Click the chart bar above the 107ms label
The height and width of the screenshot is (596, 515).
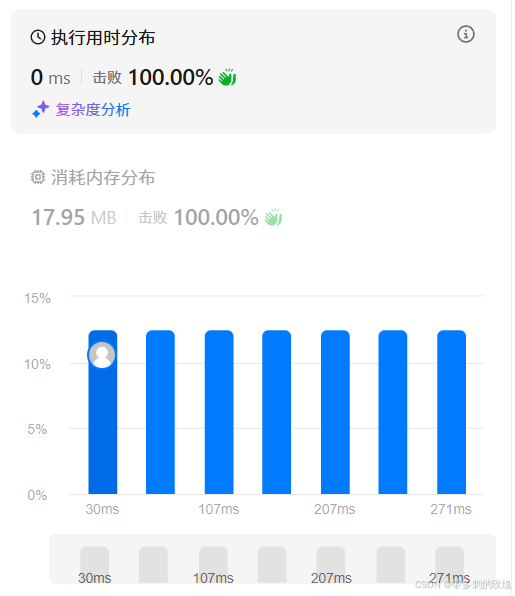tap(219, 412)
